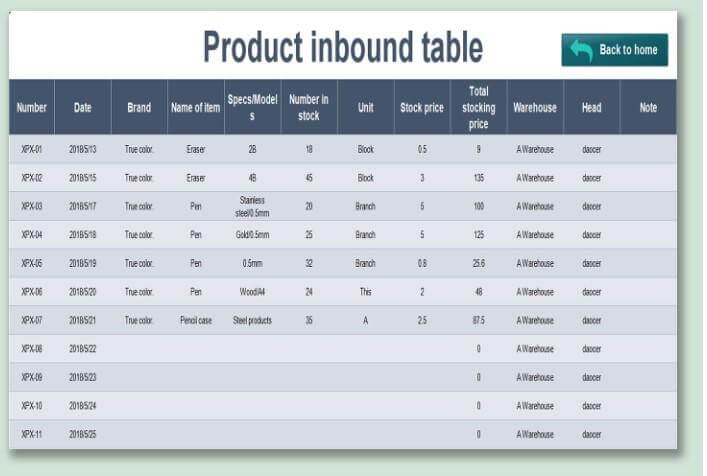Click the Product inbound table title

[x=343, y=46]
